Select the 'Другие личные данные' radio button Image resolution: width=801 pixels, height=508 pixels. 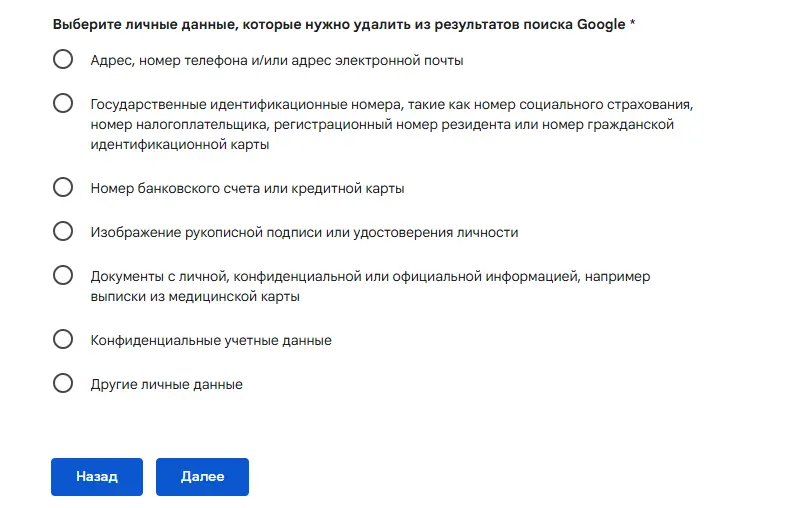(63, 383)
